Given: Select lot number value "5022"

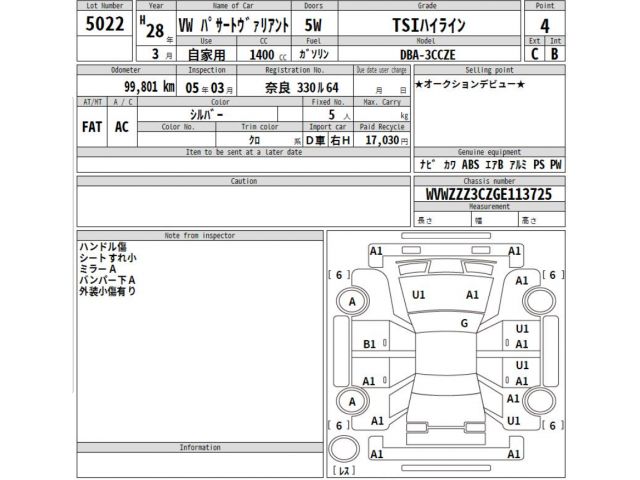Looking at the screenshot, I should [105, 24].
